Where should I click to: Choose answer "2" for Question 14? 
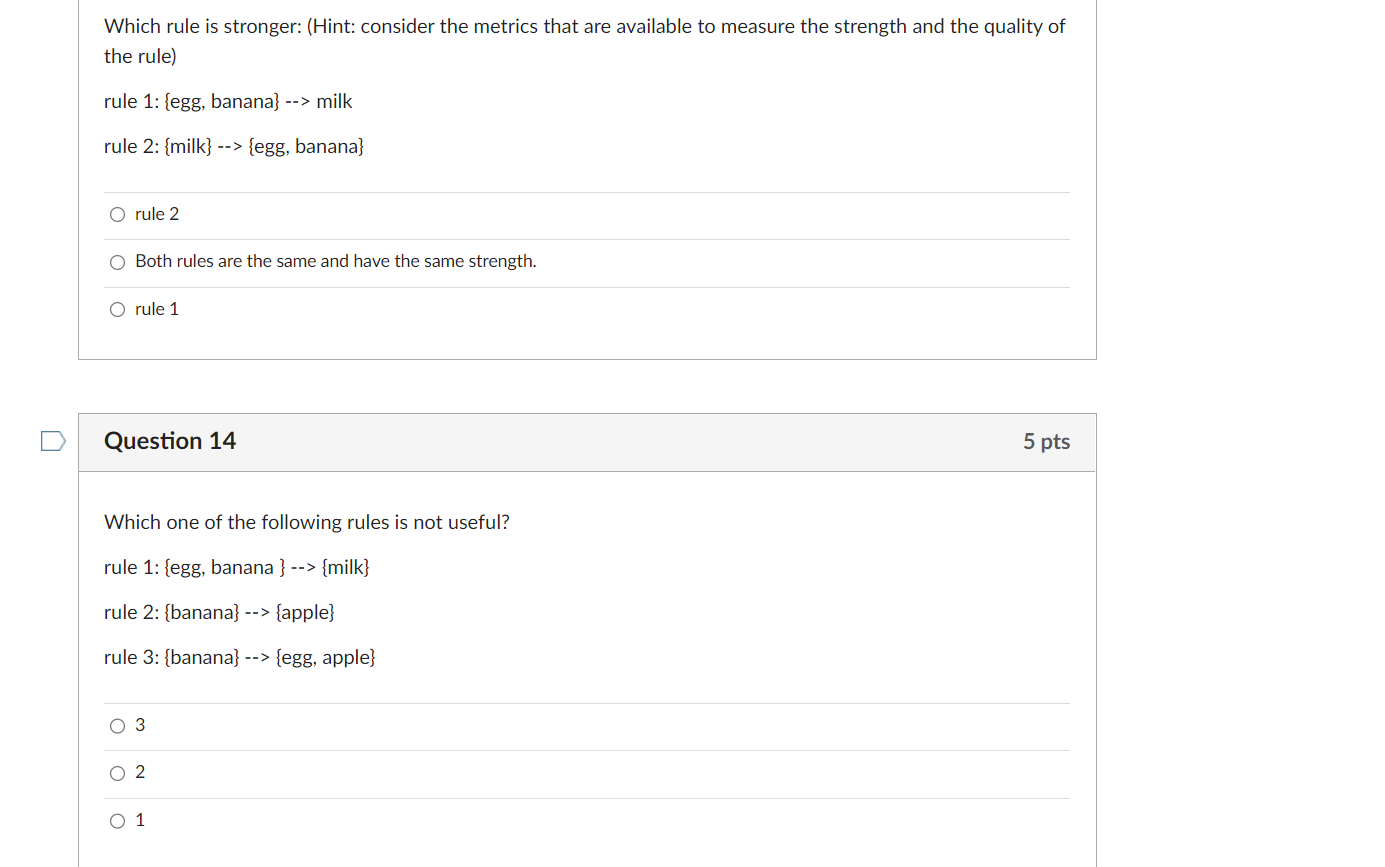click(117, 772)
